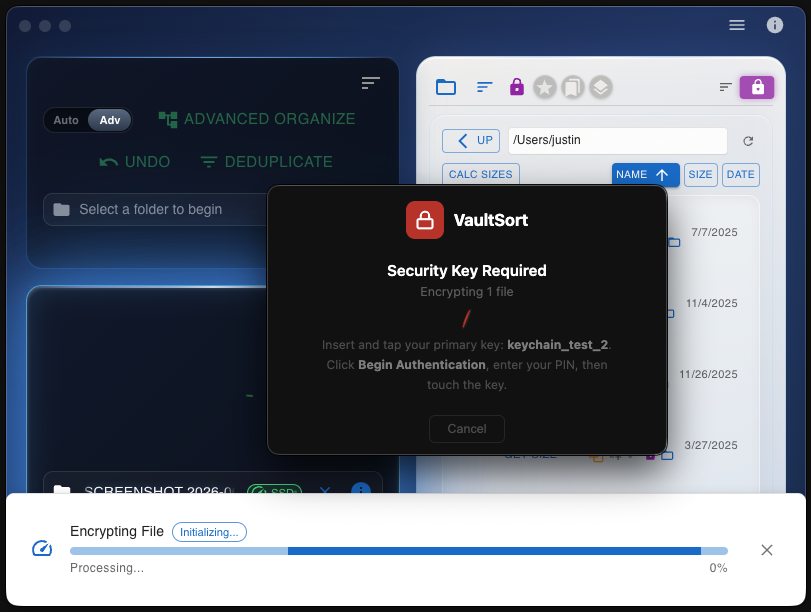The image size is (811, 612).
Task: Select the row dated 3/27/2025
Action: point(711,445)
